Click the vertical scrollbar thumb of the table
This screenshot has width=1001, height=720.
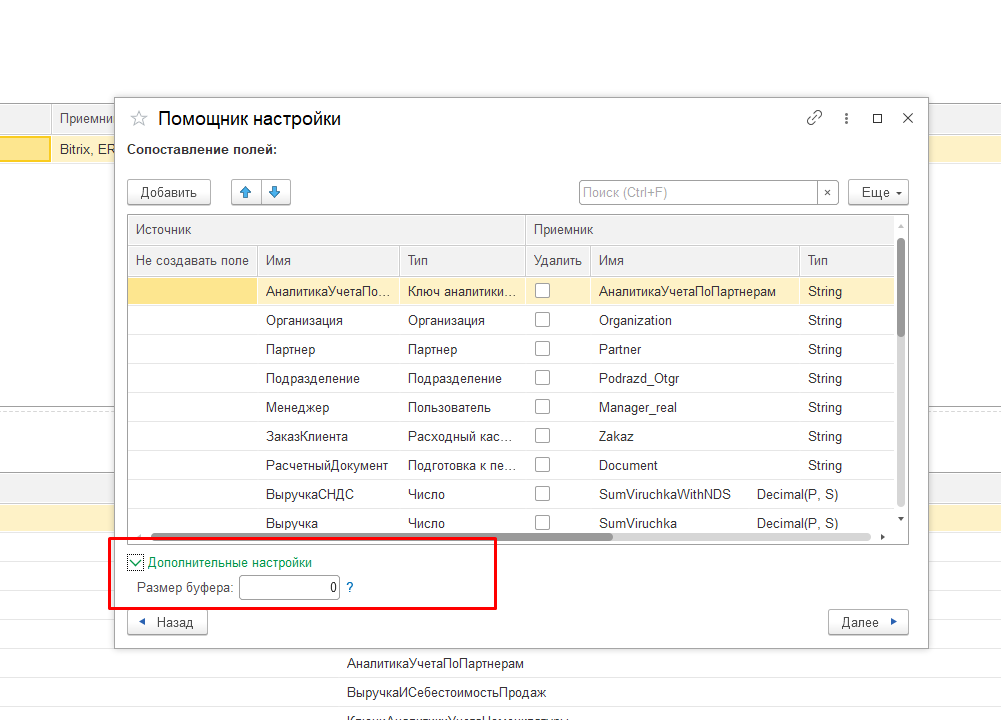(901, 287)
